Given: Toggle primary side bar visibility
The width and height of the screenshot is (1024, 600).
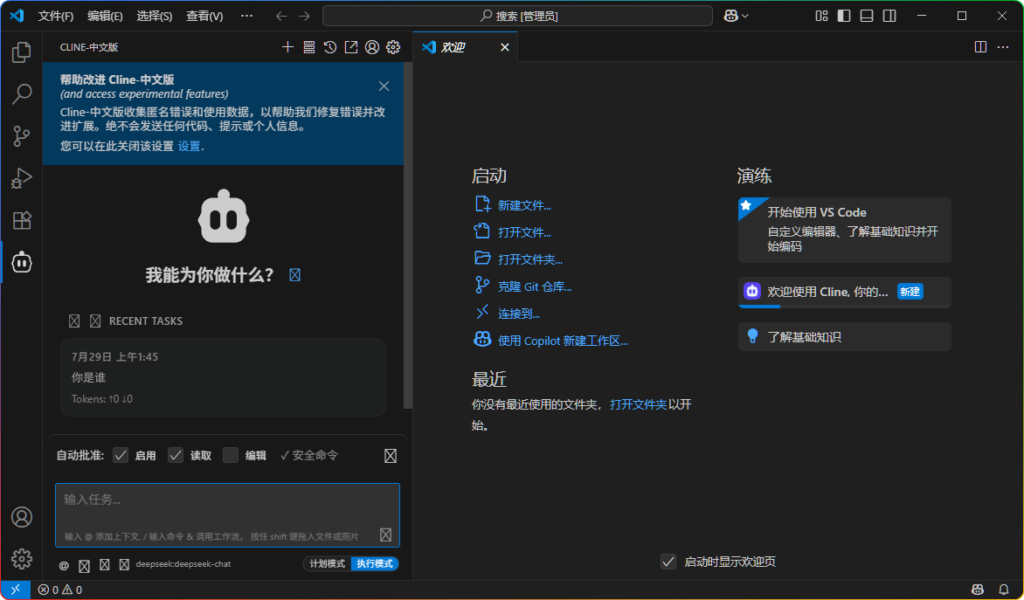Looking at the screenshot, I should (x=844, y=16).
